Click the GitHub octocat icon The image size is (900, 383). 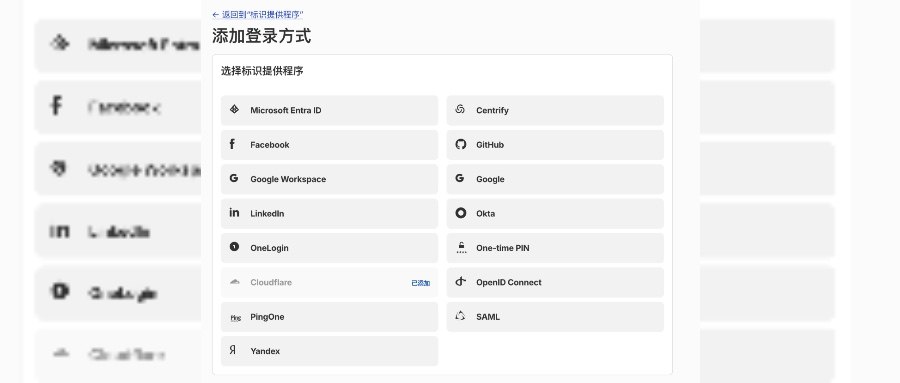(460, 144)
